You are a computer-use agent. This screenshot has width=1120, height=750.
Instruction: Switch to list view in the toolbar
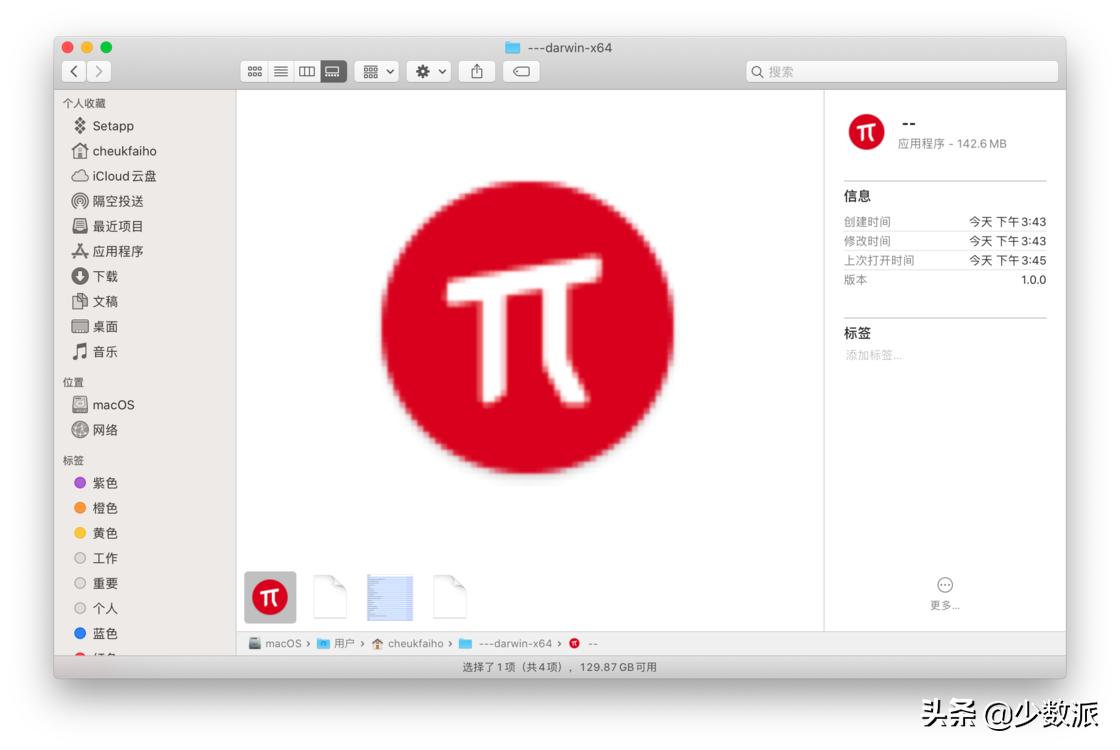280,71
